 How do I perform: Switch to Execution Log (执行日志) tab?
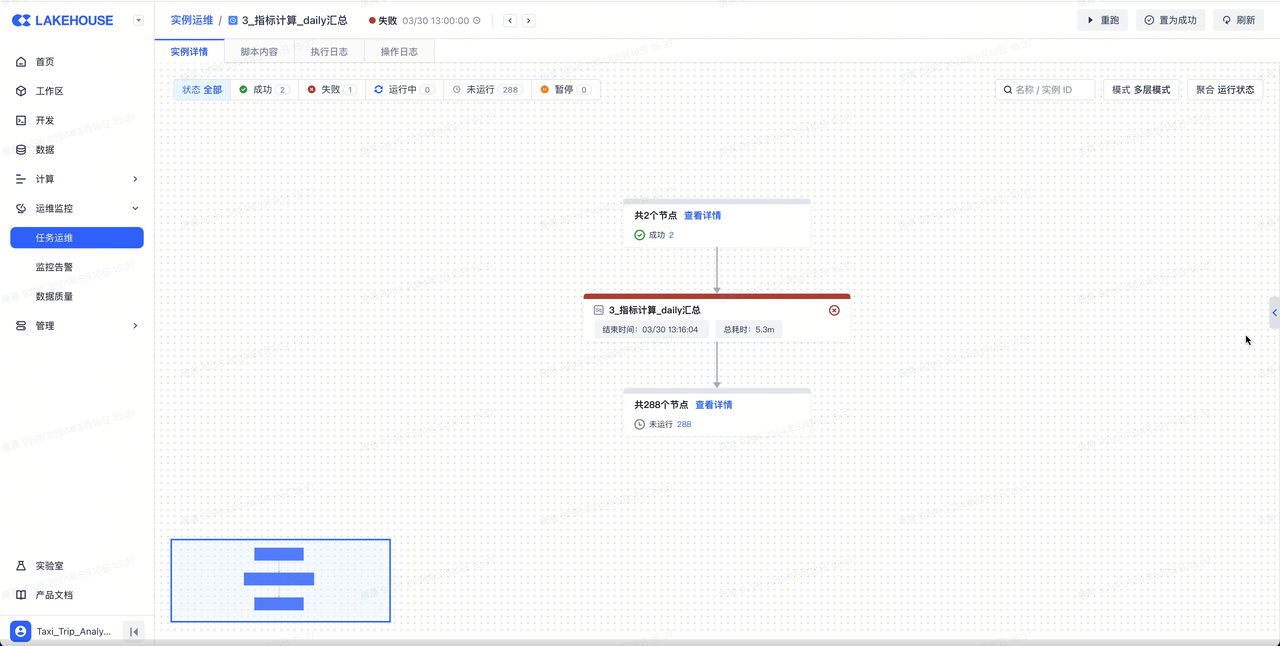tap(329, 52)
